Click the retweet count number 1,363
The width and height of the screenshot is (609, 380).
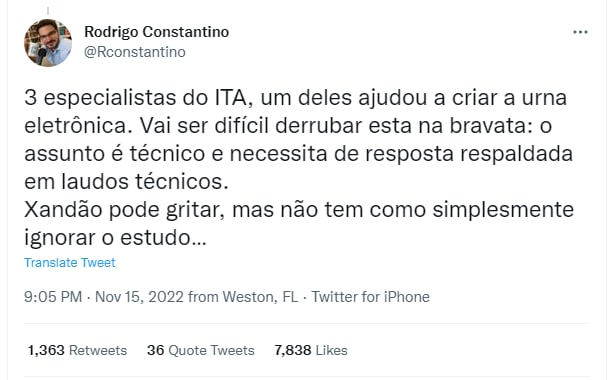(x=46, y=350)
